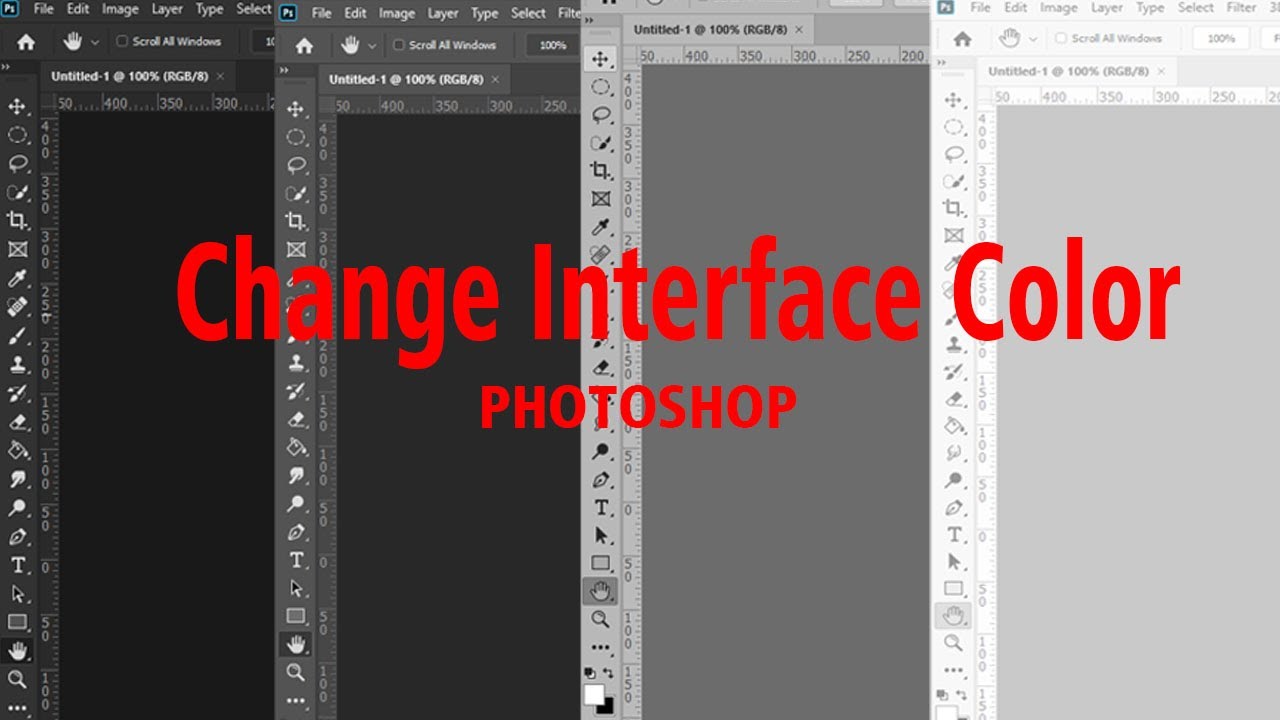Swap foreground and background colors in medium gray theme
Screen dimensions: 1280x720
pos(609,673)
